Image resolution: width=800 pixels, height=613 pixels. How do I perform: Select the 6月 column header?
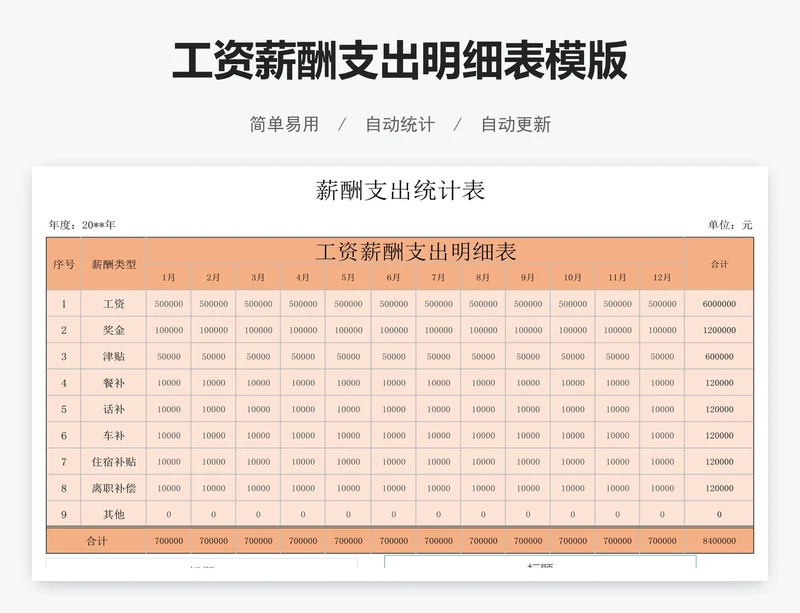[393, 277]
